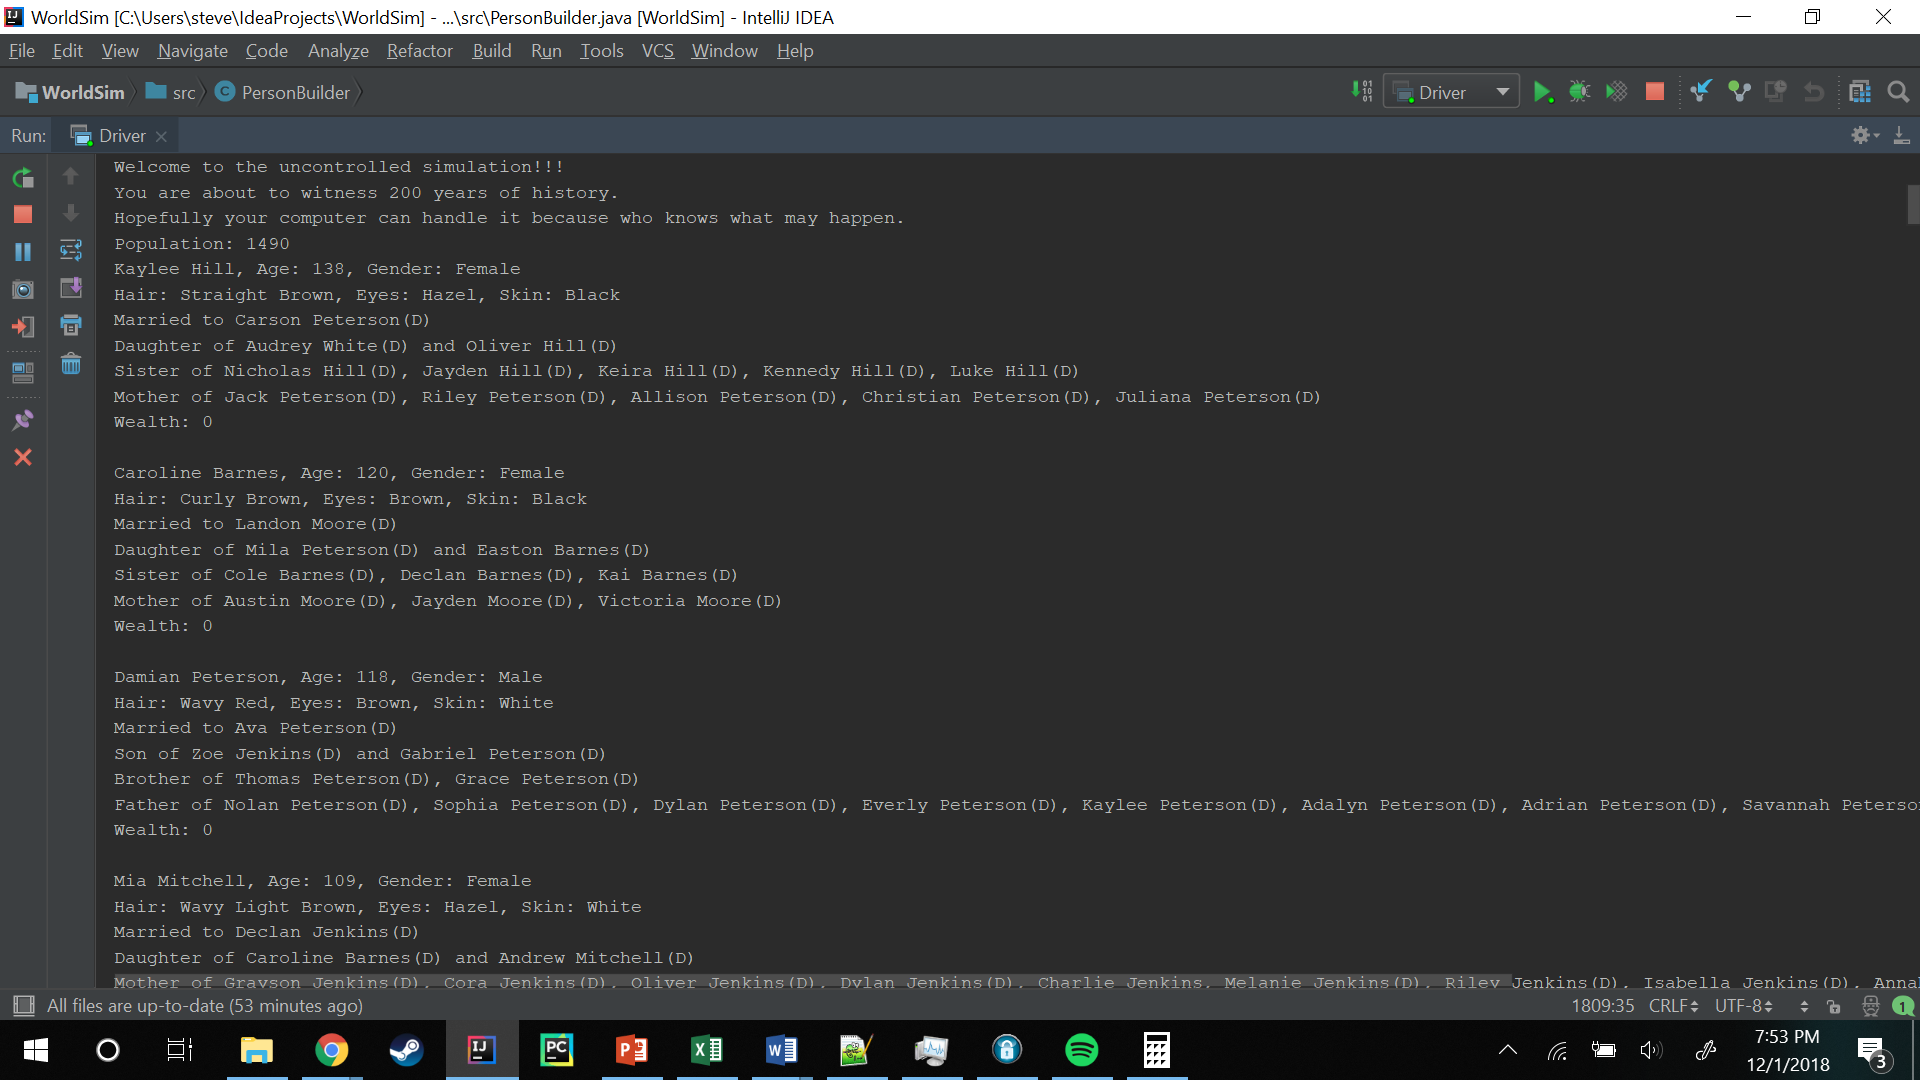Click PersonBuilder in the breadcrumb bar
Image resolution: width=1920 pixels, height=1080 pixels.
tap(295, 92)
